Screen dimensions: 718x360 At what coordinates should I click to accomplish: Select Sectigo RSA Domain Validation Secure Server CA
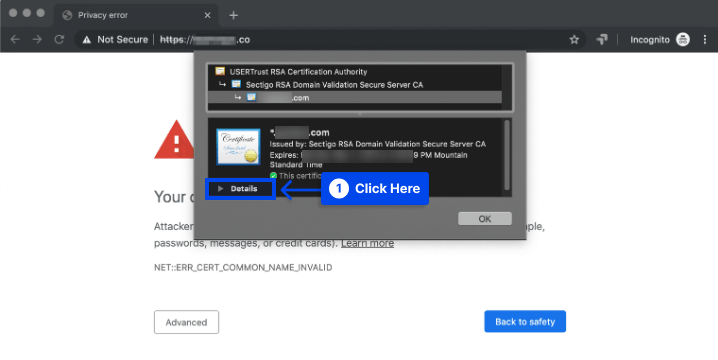(355, 84)
